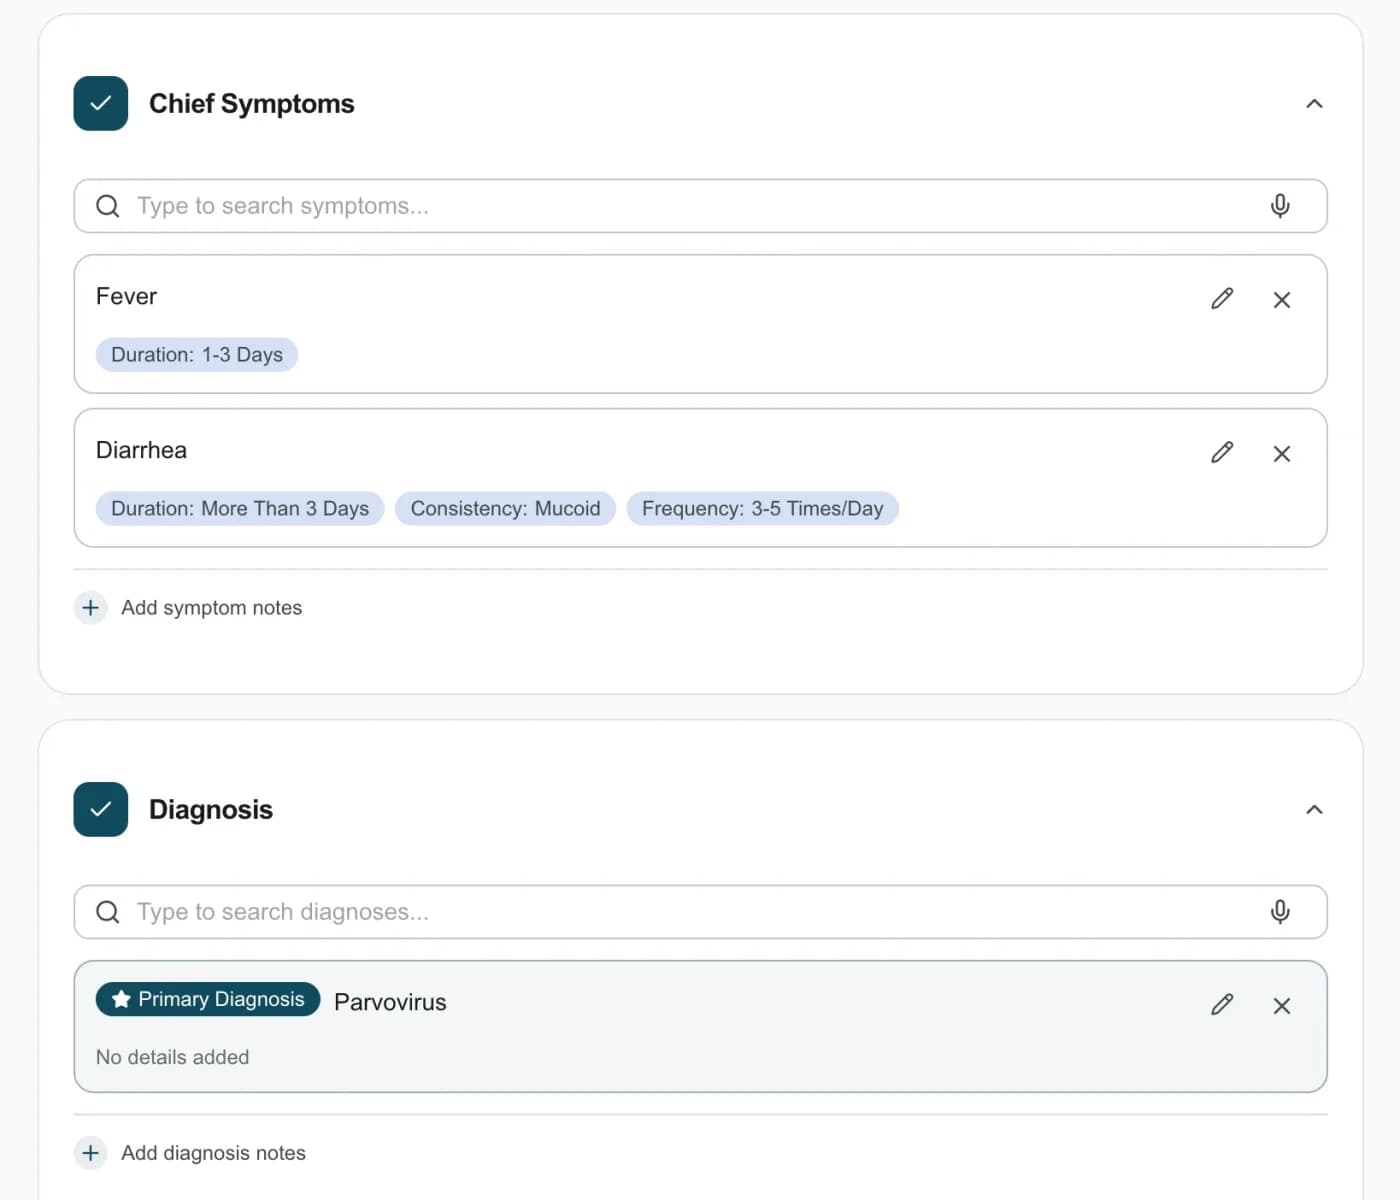Click the Fever symptom title
Screen dimensions: 1400x1200
click(126, 297)
